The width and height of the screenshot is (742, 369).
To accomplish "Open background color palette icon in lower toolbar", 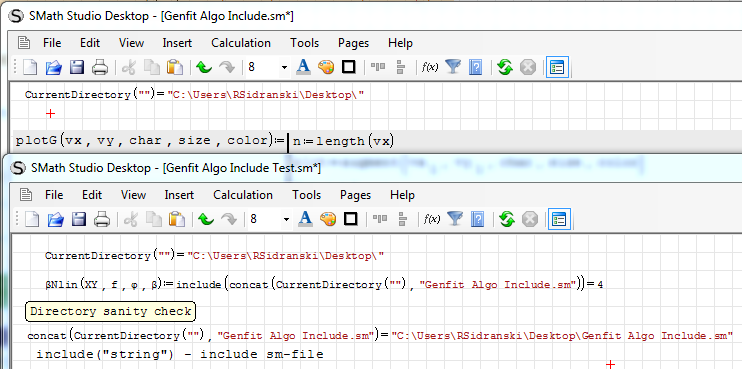I will (327, 220).
